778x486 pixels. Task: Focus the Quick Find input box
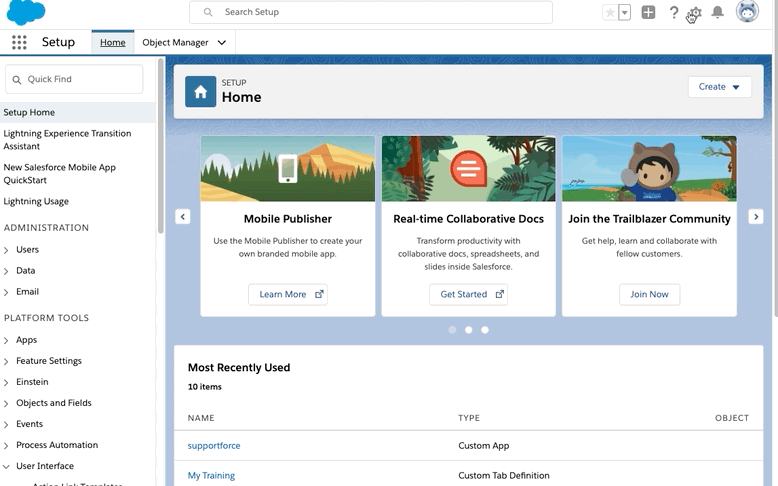(x=74, y=79)
